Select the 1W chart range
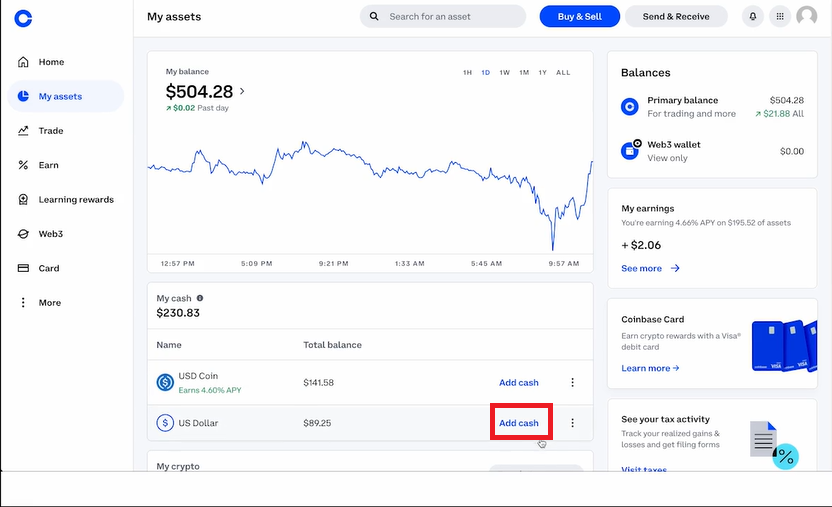This screenshot has width=832, height=507. (505, 73)
